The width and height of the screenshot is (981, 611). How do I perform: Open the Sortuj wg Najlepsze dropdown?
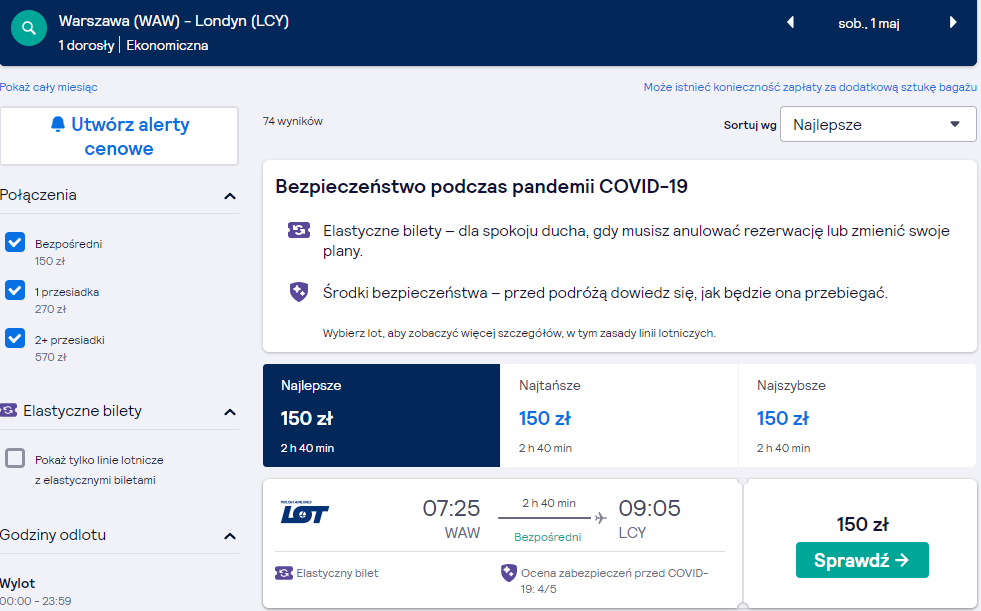(x=878, y=124)
